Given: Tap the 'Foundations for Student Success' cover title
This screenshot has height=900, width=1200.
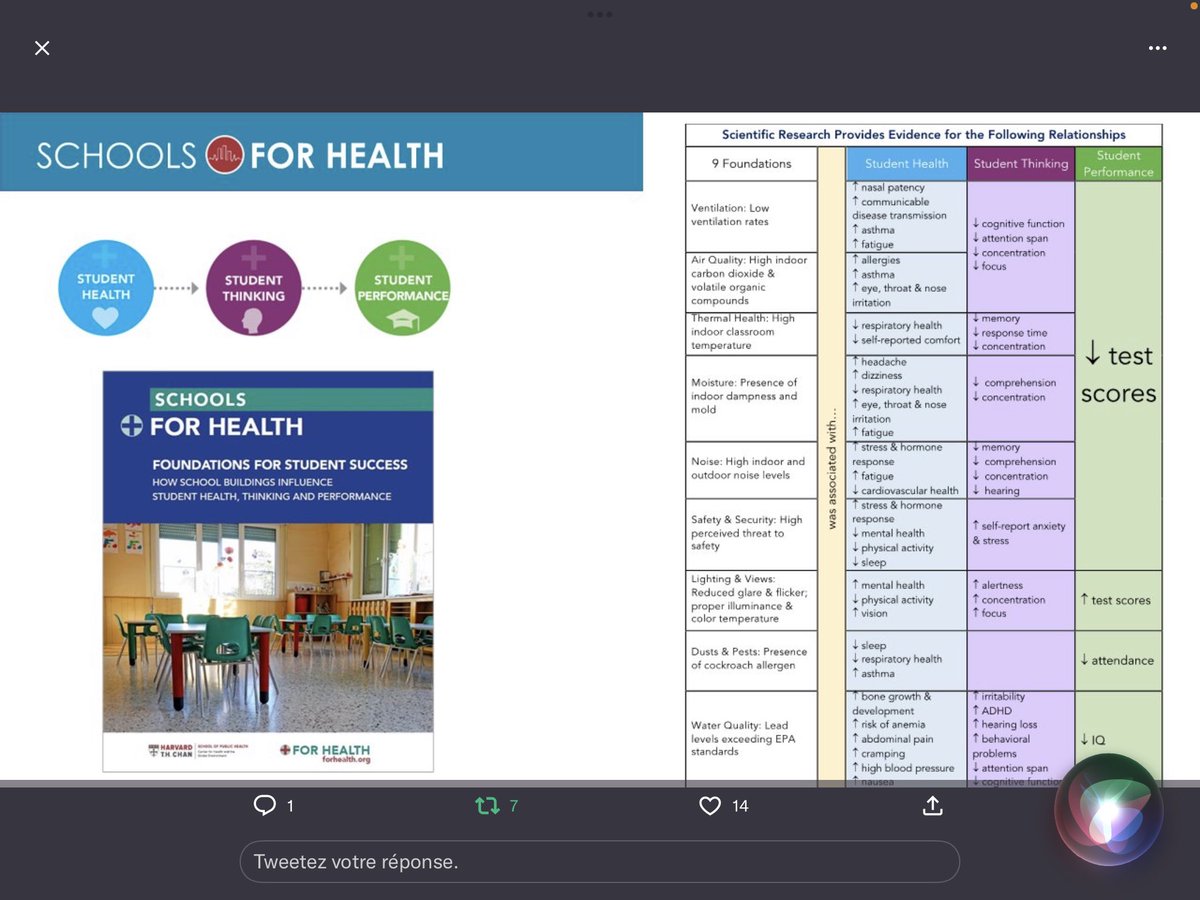Looking at the screenshot, I should [280, 464].
